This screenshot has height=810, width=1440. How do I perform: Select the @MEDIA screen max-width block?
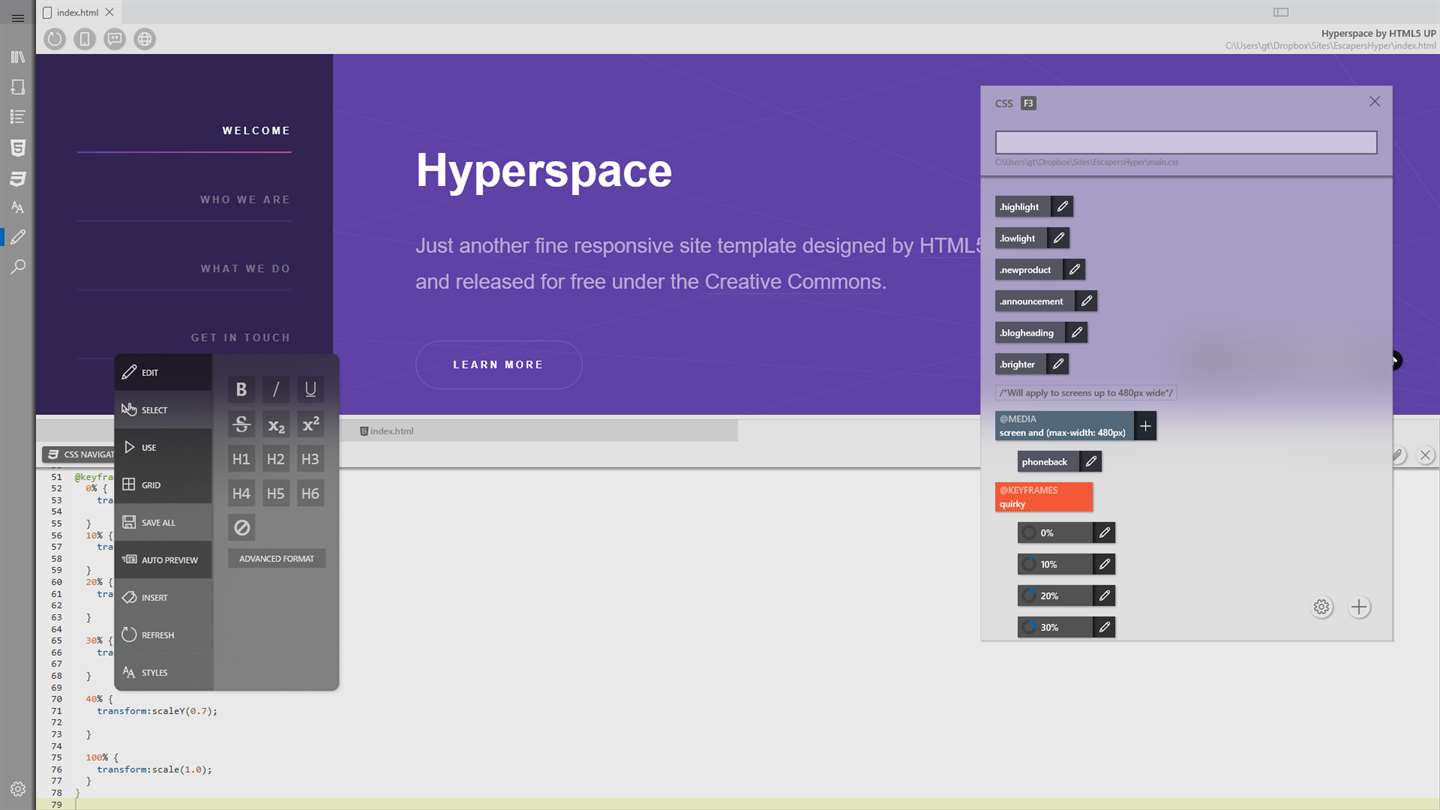[x=1064, y=426]
